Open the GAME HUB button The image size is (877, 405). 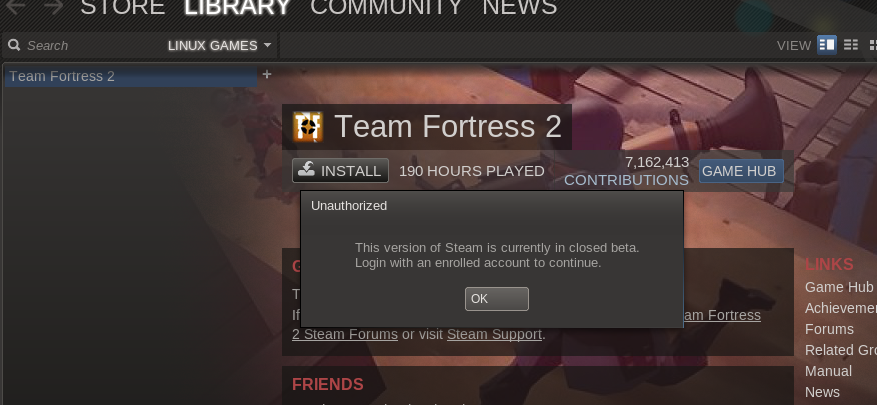tap(741, 171)
